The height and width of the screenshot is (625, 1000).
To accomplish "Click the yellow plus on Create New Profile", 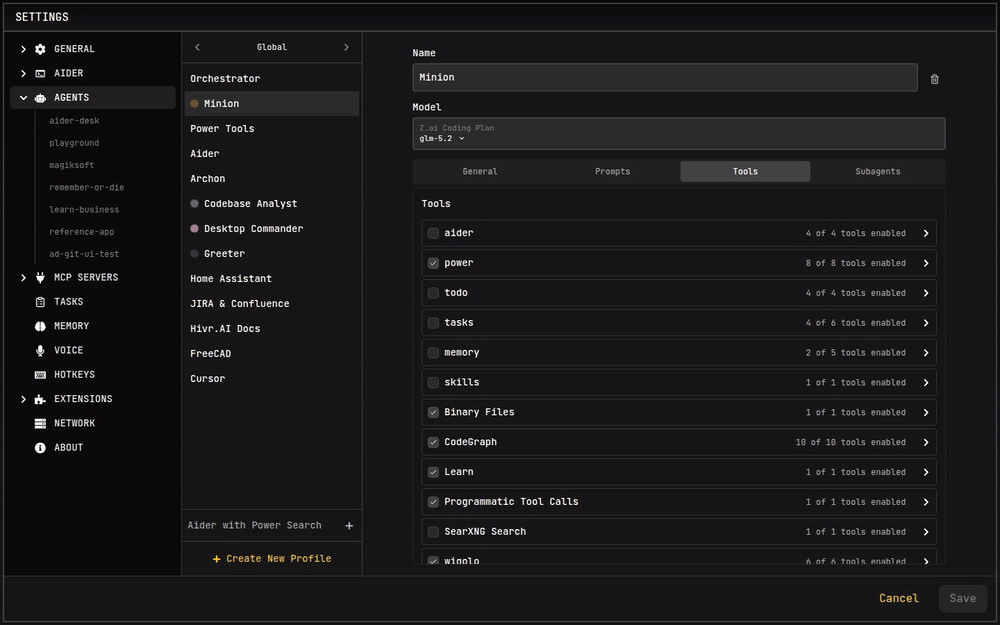I will [x=216, y=559].
